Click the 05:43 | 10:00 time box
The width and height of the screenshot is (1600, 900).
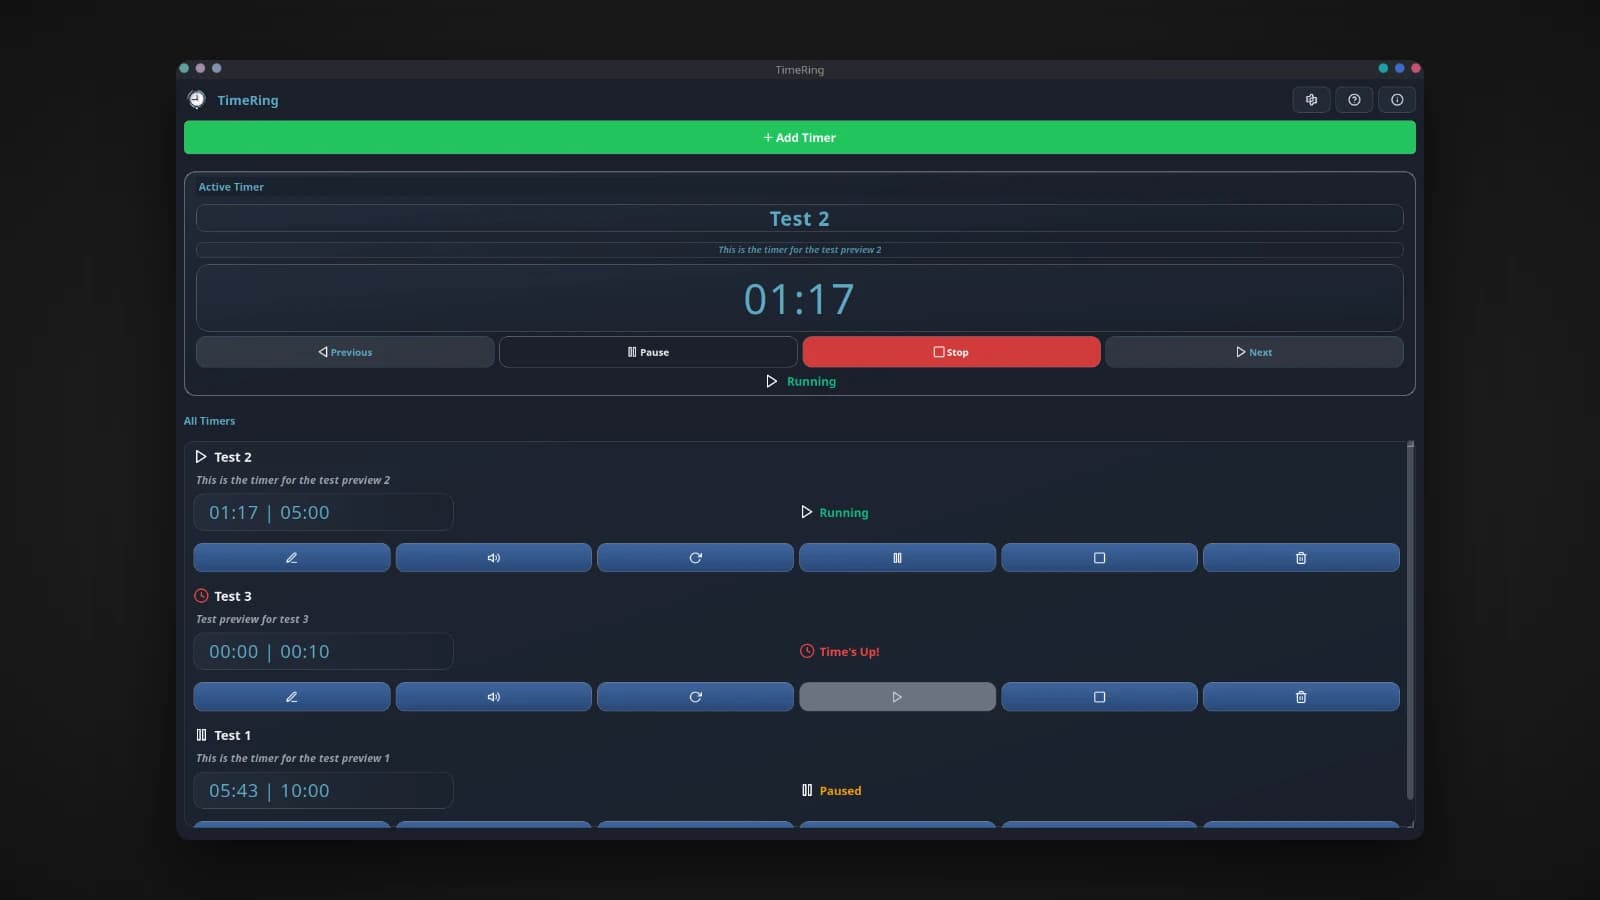(323, 790)
